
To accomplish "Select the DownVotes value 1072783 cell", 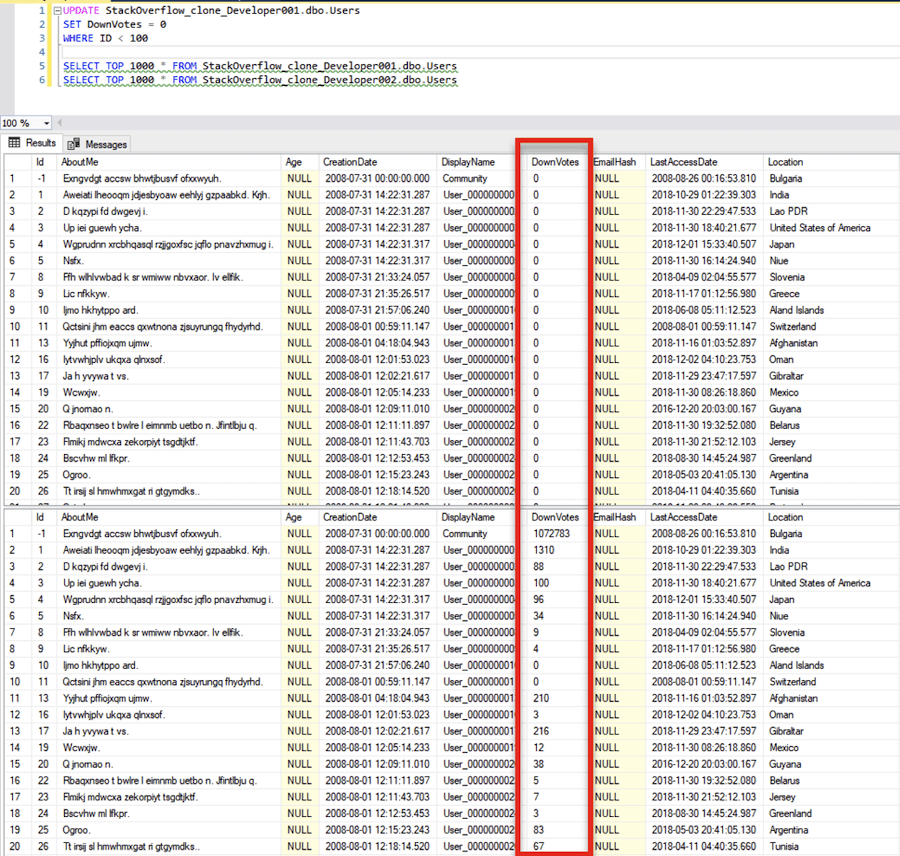I will tap(552, 534).
